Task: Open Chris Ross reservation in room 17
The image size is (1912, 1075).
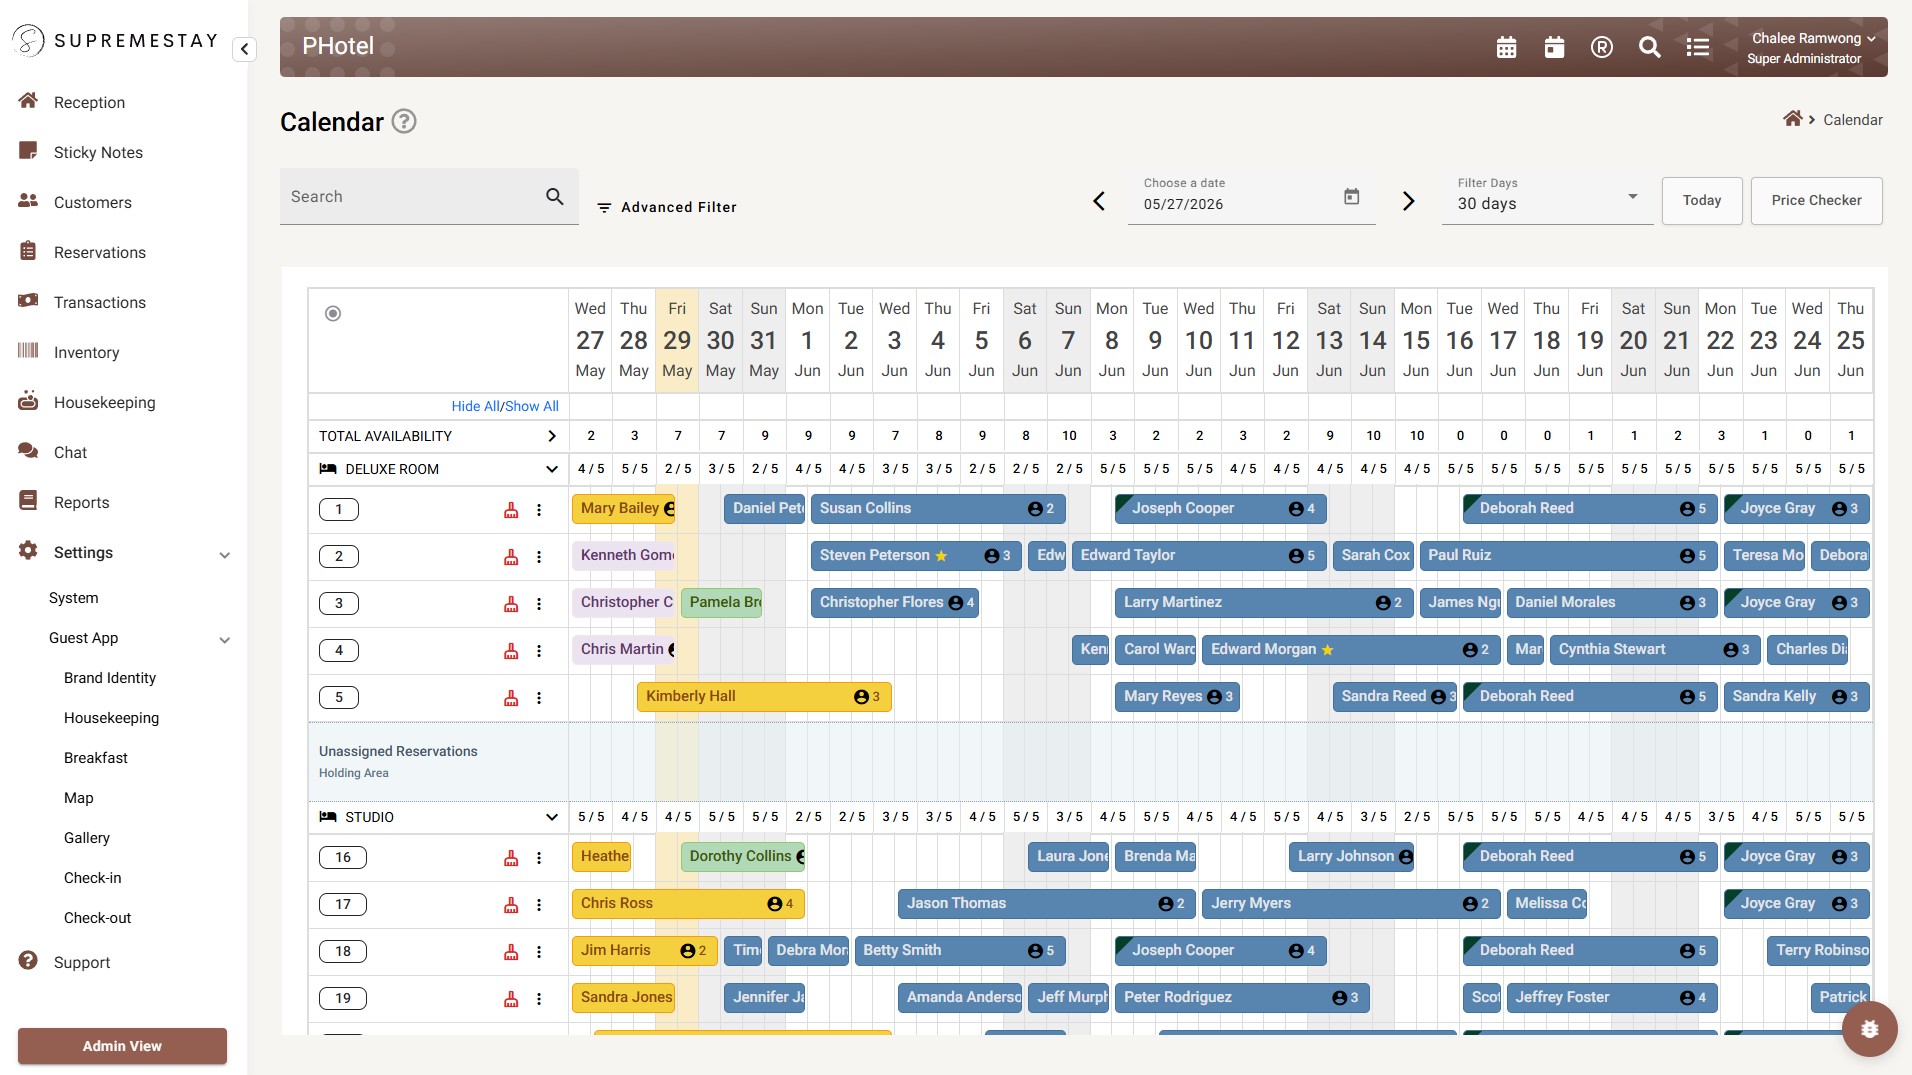Action: click(x=688, y=904)
